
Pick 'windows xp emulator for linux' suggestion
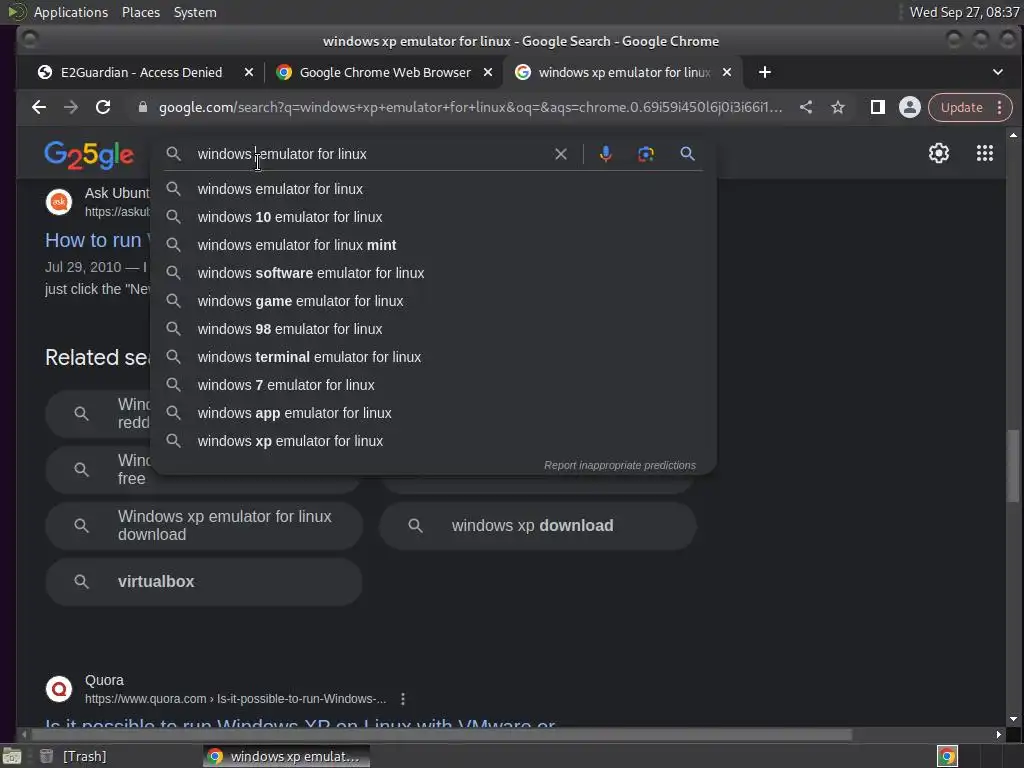434,441
